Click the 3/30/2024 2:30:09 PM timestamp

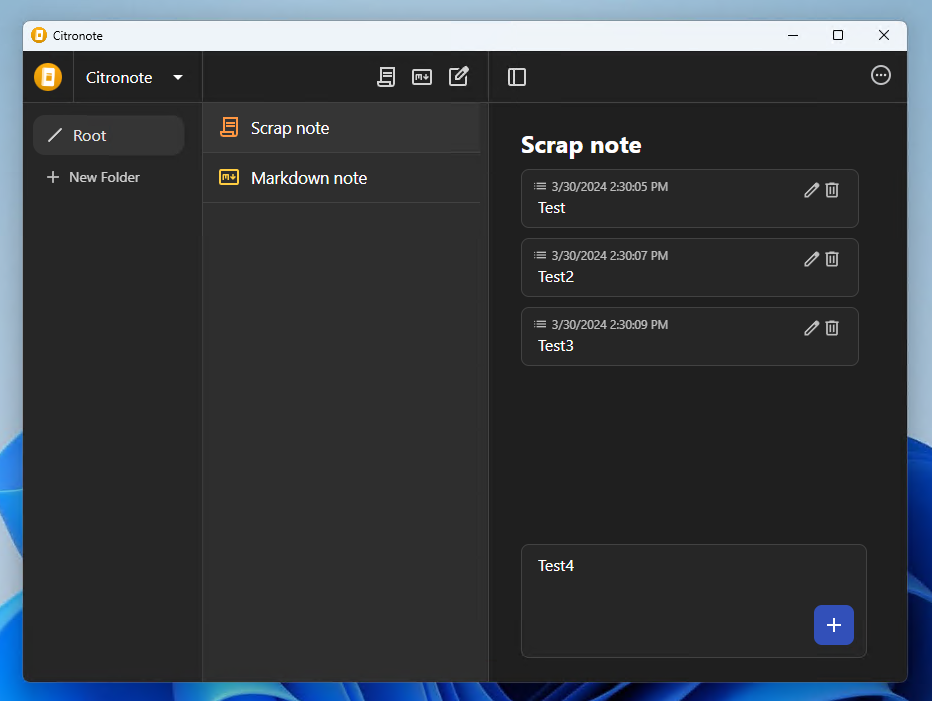610,325
